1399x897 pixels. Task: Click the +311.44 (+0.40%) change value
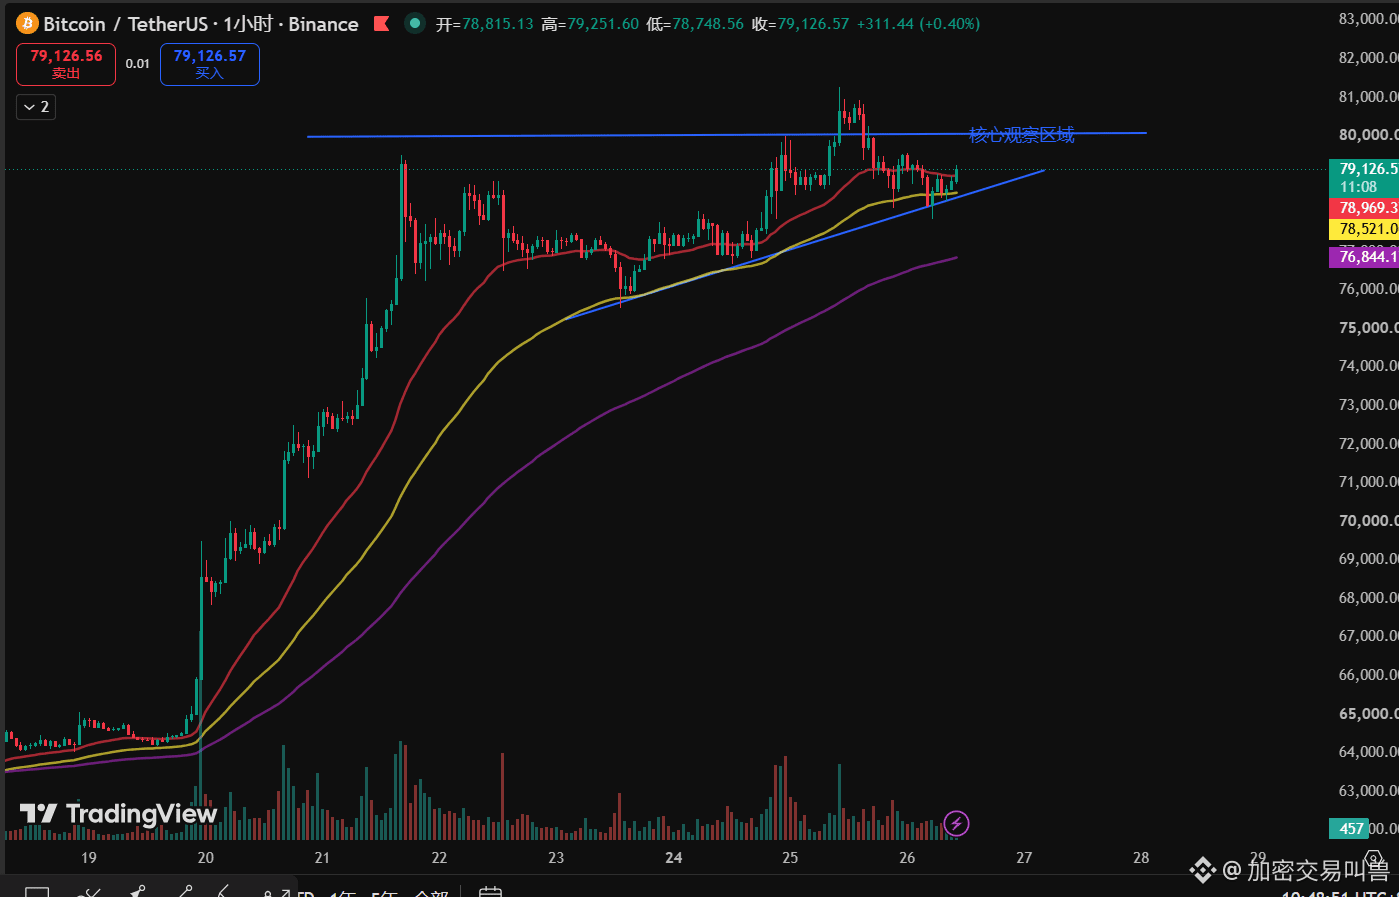pos(918,24)
